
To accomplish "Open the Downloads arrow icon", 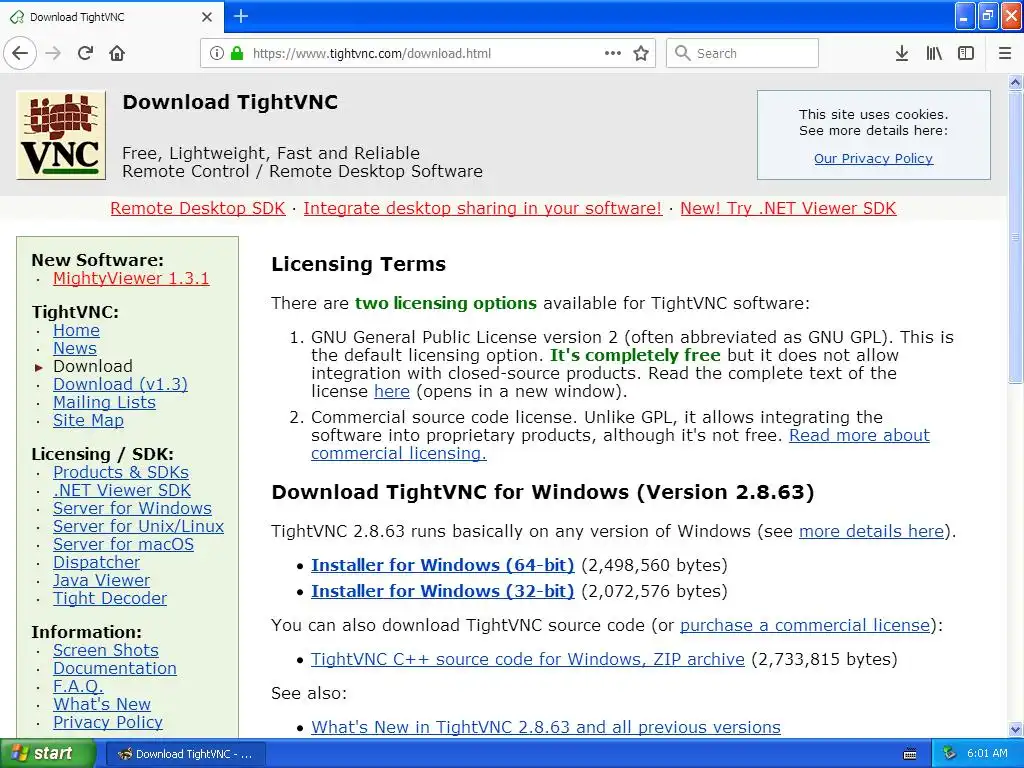I will 901,53.
